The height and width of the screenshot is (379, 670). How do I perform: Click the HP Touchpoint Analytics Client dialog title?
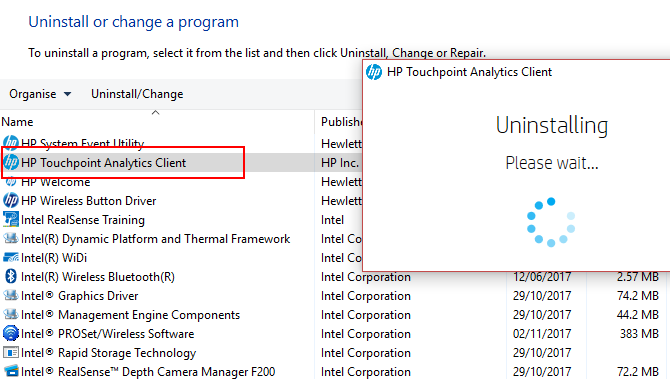pyautogui.click(x=469, y=72)
